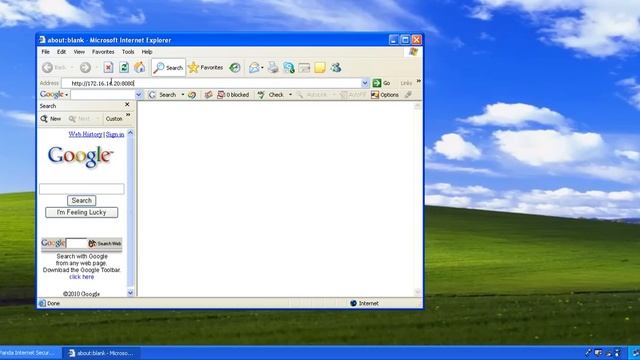Click the Refresh page icon
The image size is (640, 360).
[124, 67]
